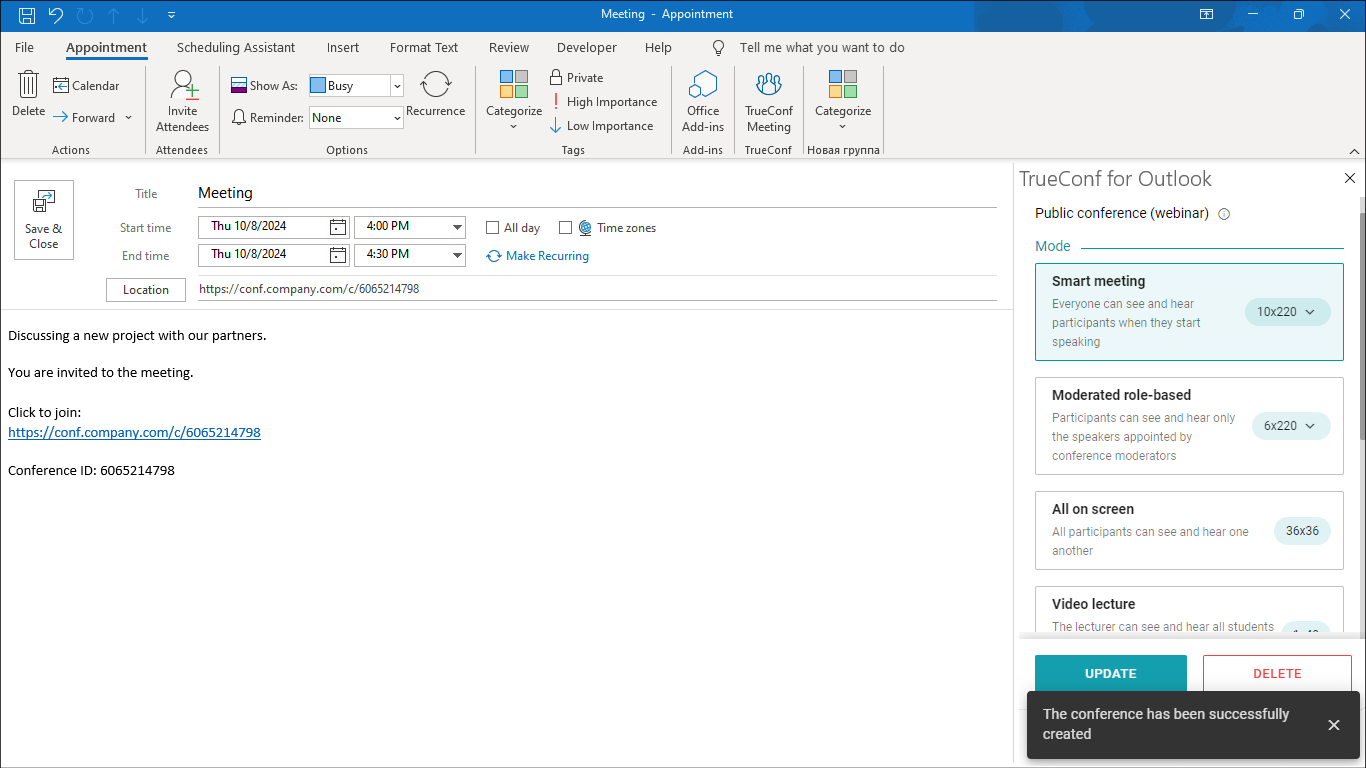Click the Save icon in title bar
The image size is (1366, 768).
27,15
